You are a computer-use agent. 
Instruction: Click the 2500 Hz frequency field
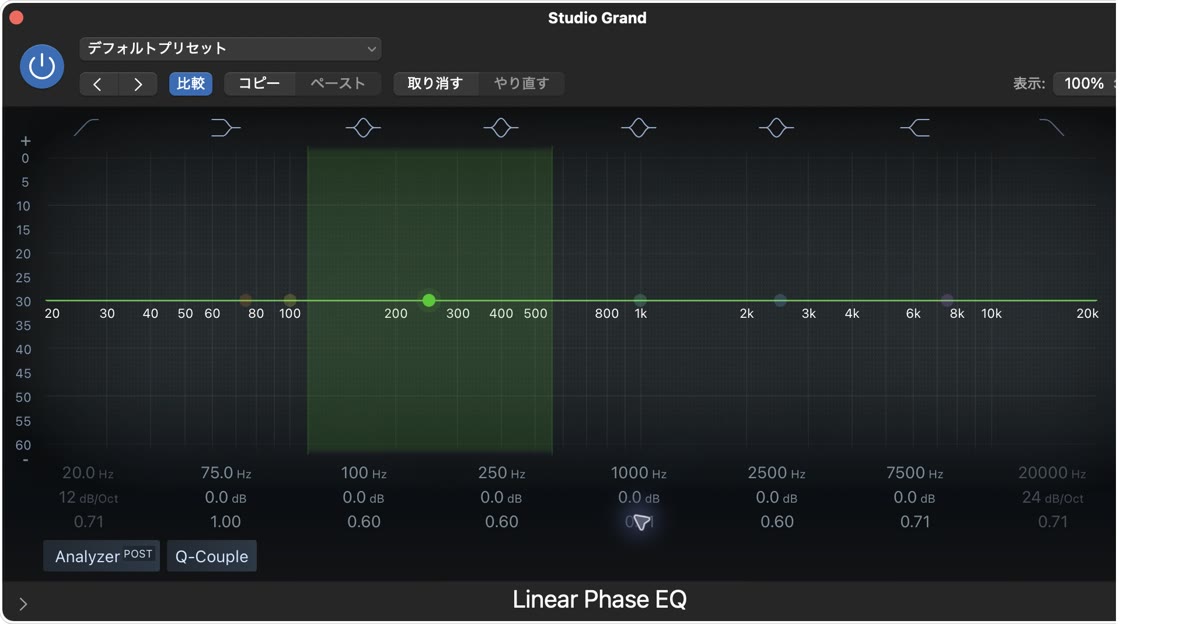[776, 473]
